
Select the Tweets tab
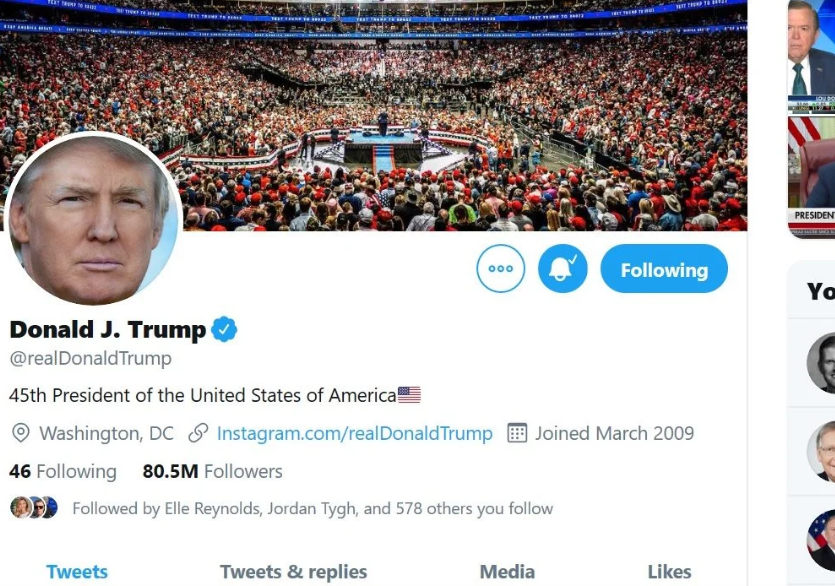(77, 572)
